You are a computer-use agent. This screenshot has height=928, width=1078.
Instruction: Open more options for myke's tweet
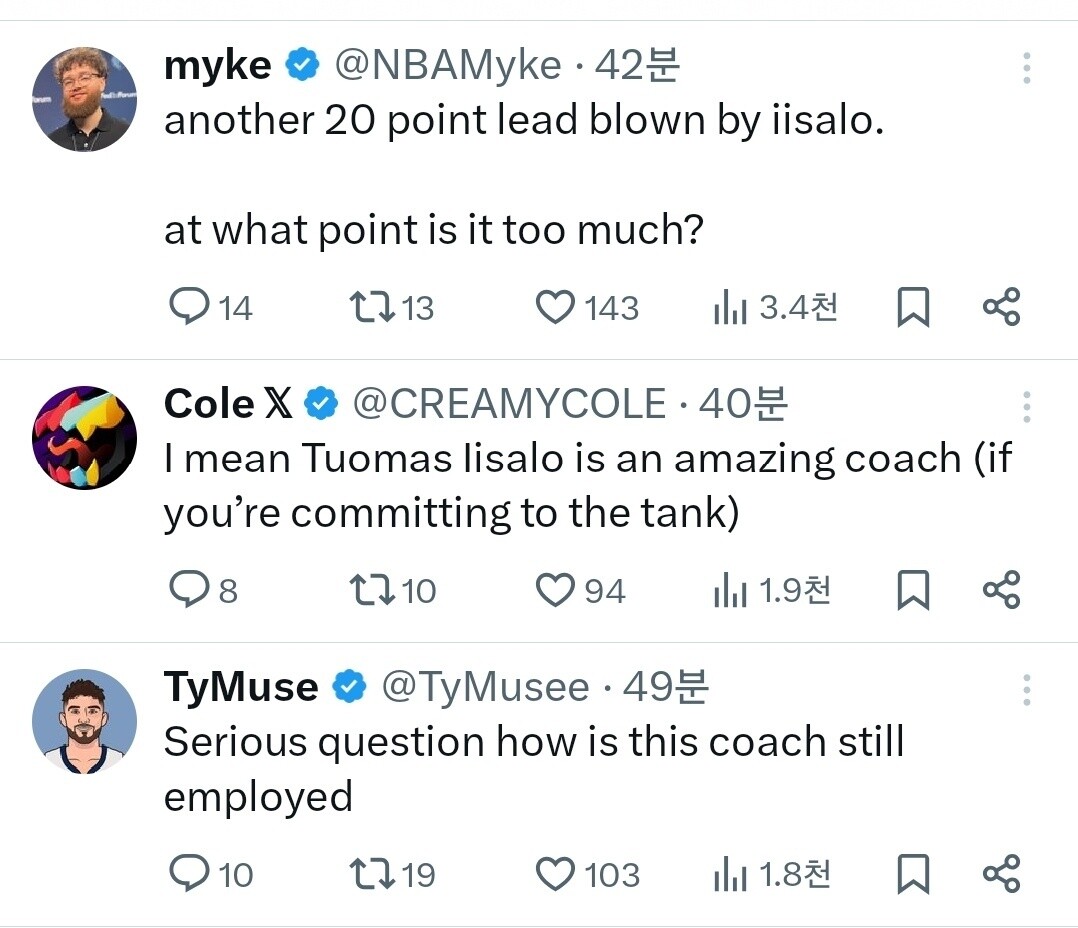pyautogui.click(x=1026, y=67)
